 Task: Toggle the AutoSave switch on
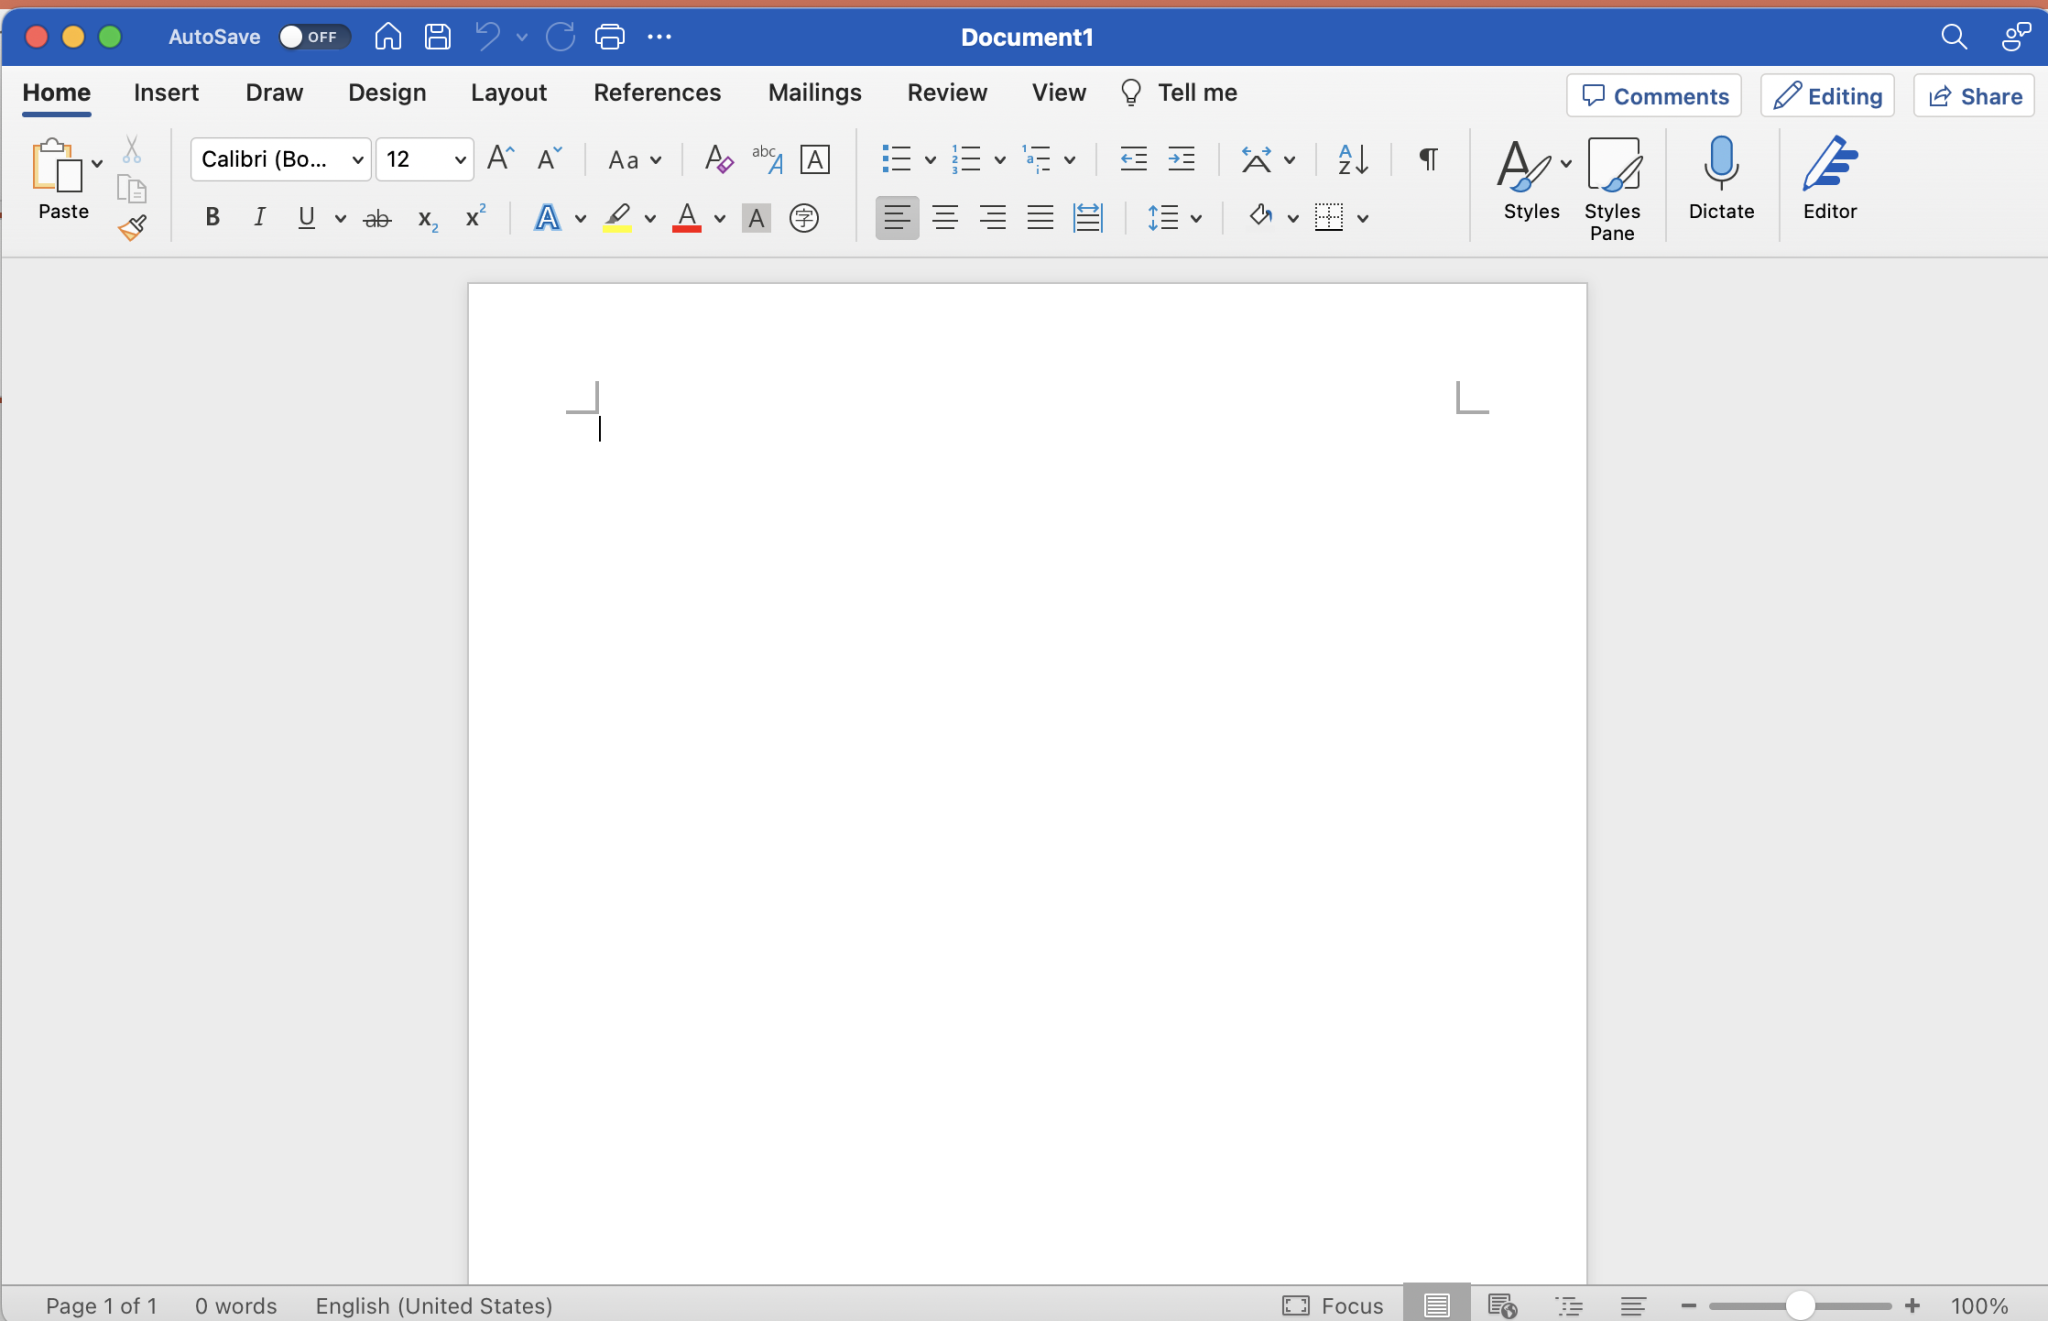pos(313,36)
